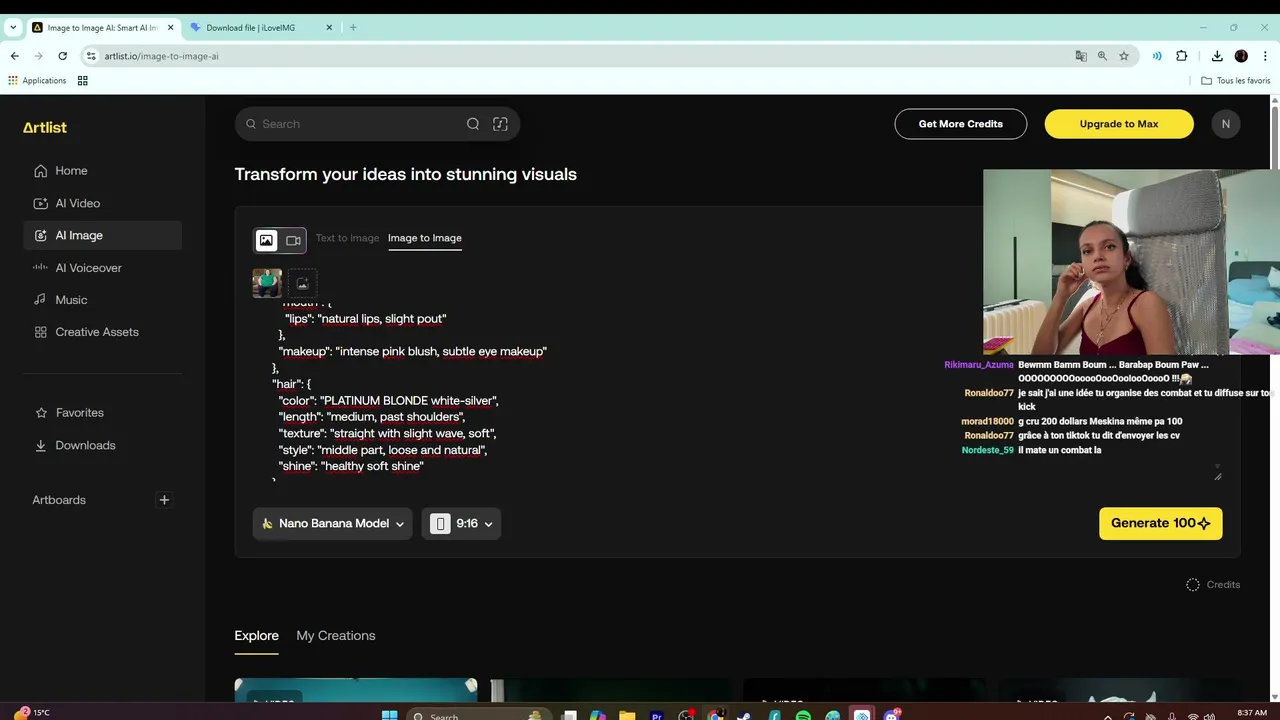Select the Image to Image tab
This screenshot has height=720, width=1280.
point(425,238)
